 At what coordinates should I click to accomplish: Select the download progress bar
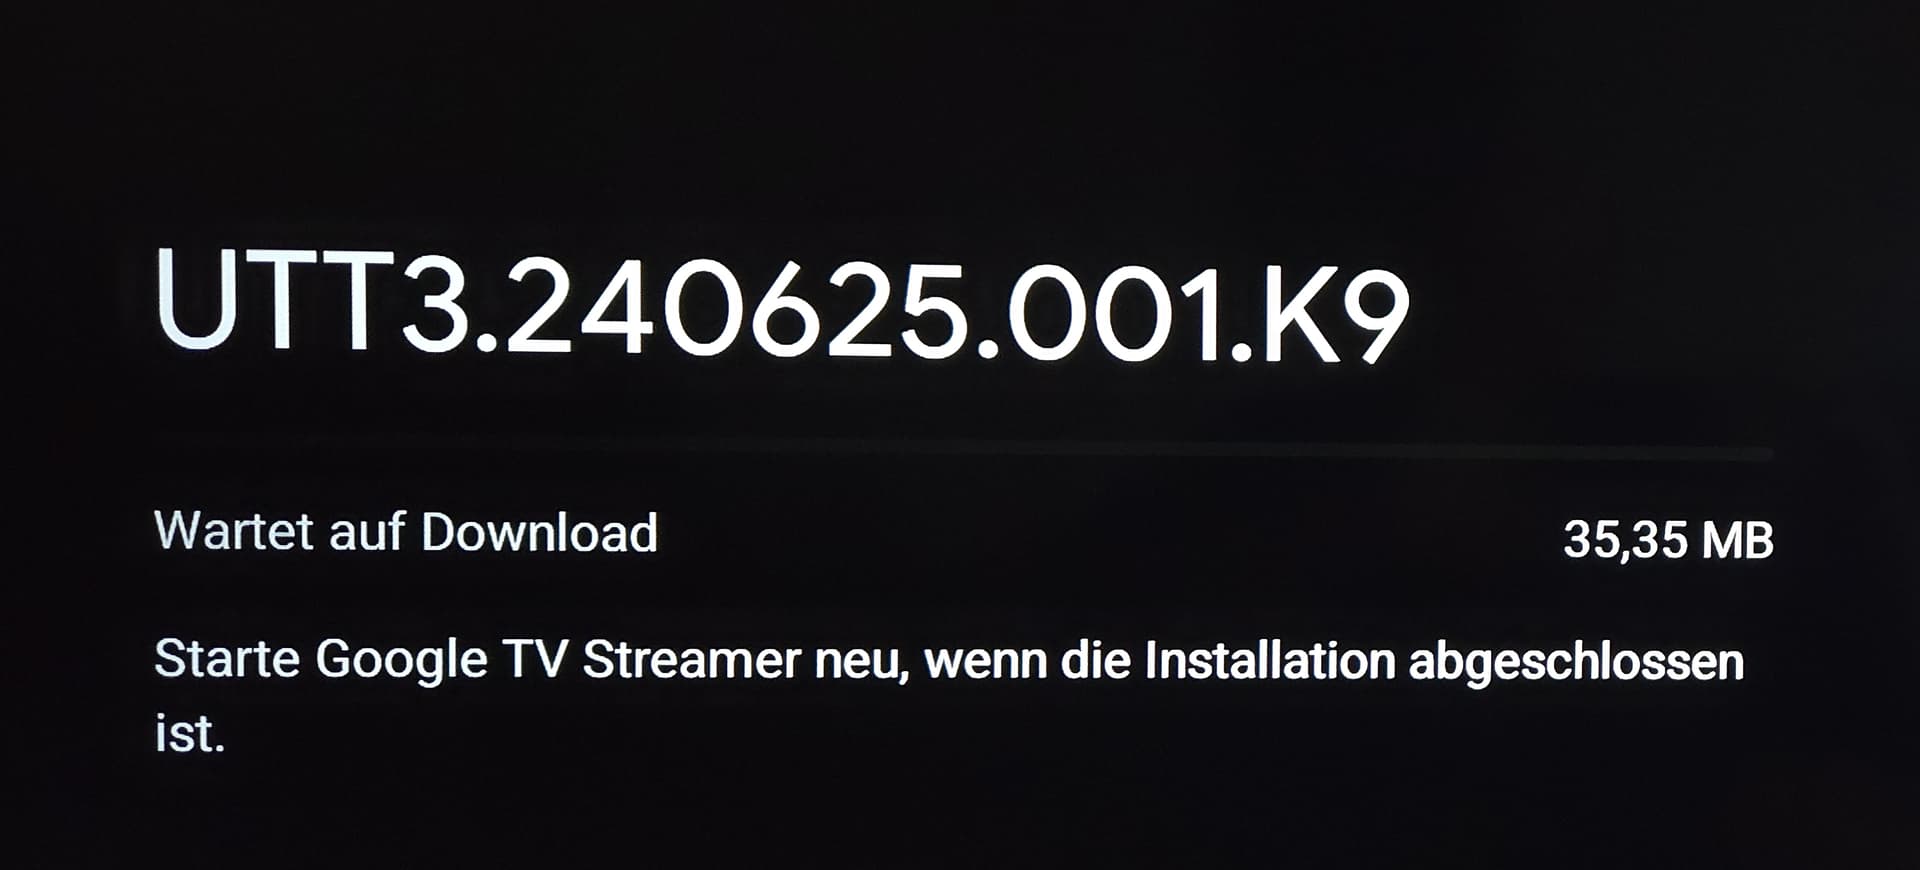(964, 455)
